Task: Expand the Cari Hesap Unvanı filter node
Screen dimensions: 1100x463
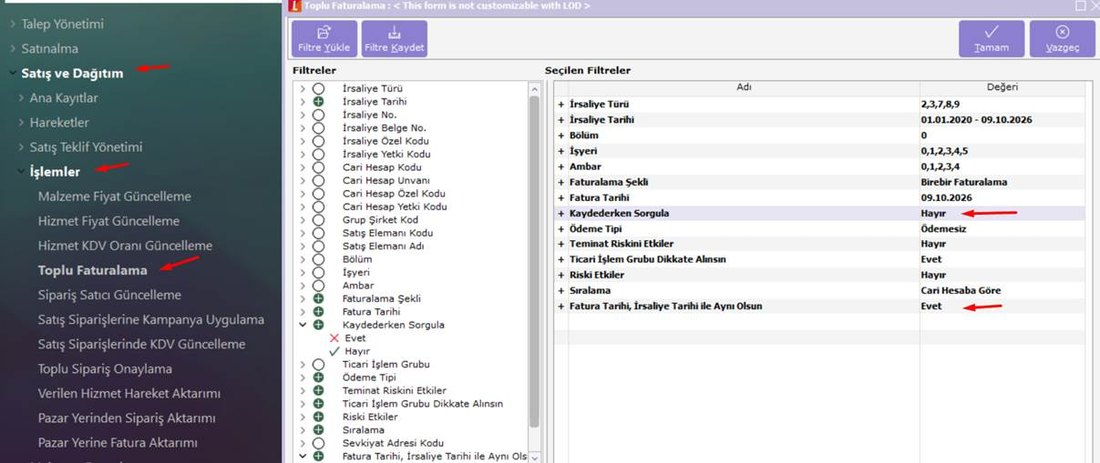Action: tap(302, 180)
